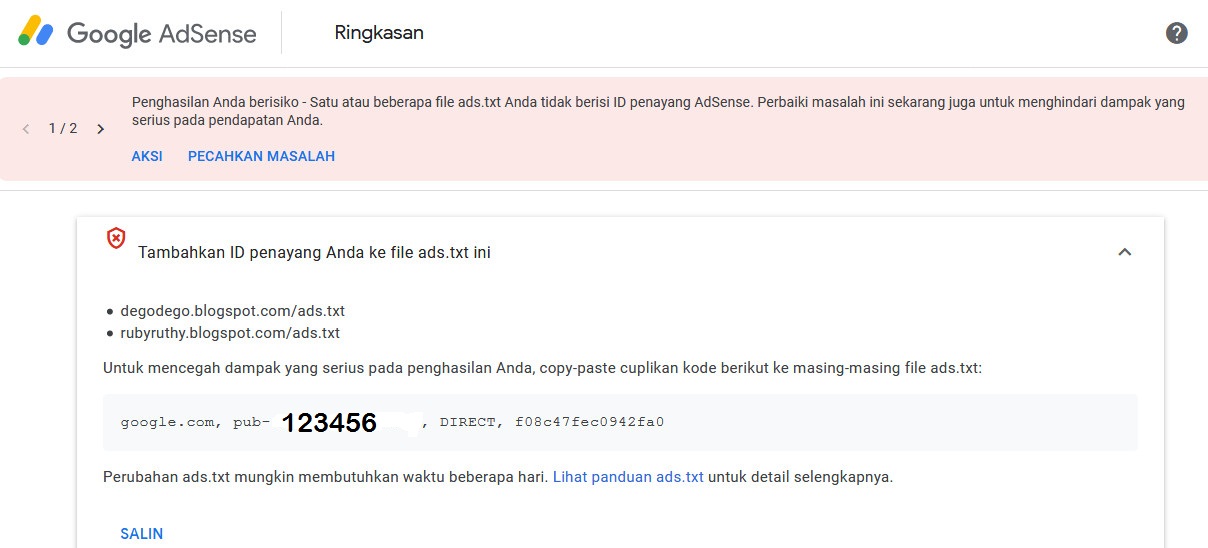Viewport: 1208px width, 548px height.
Task: Open the help question mark icon
Action: [x=1177, y=33]
